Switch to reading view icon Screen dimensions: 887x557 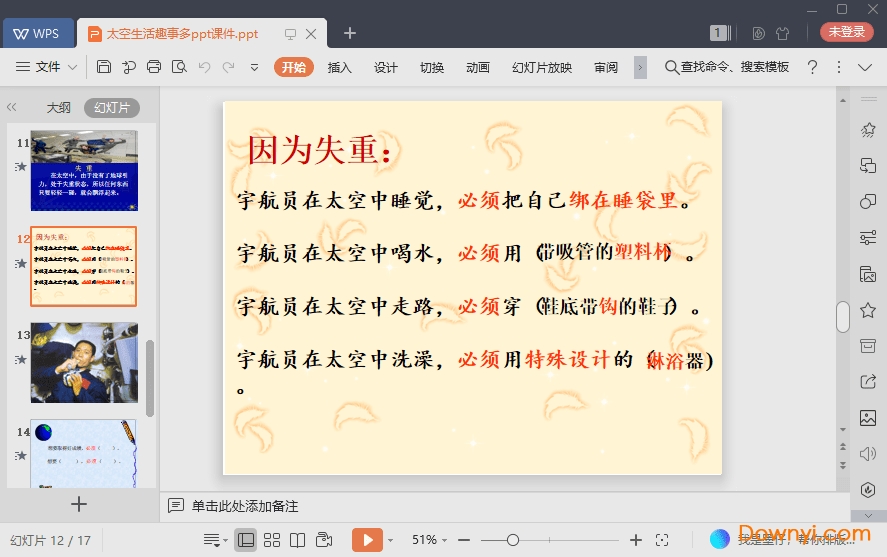[297, 540]
